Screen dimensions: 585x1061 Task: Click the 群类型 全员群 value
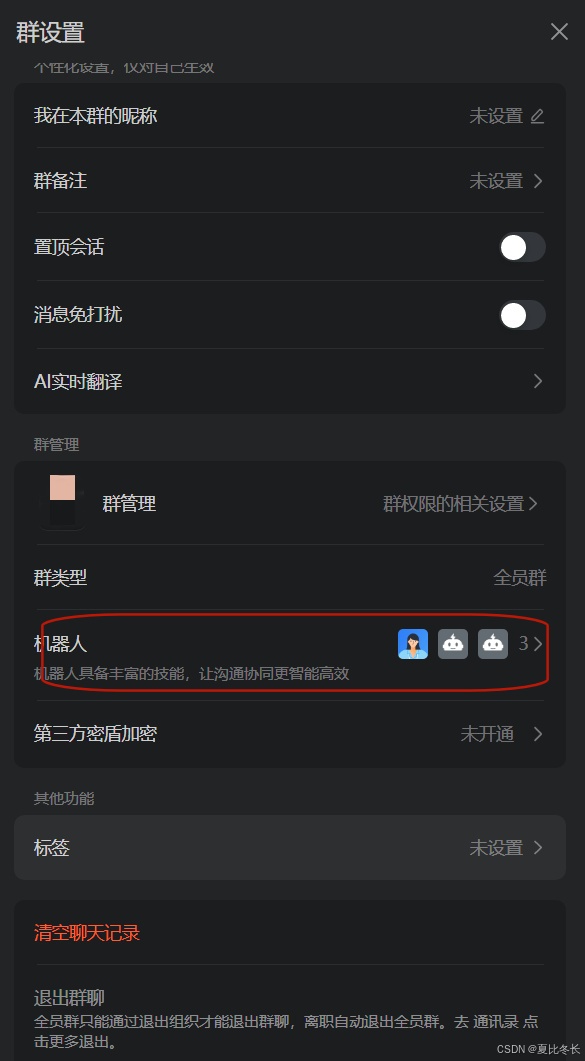[x=519, y=578]
